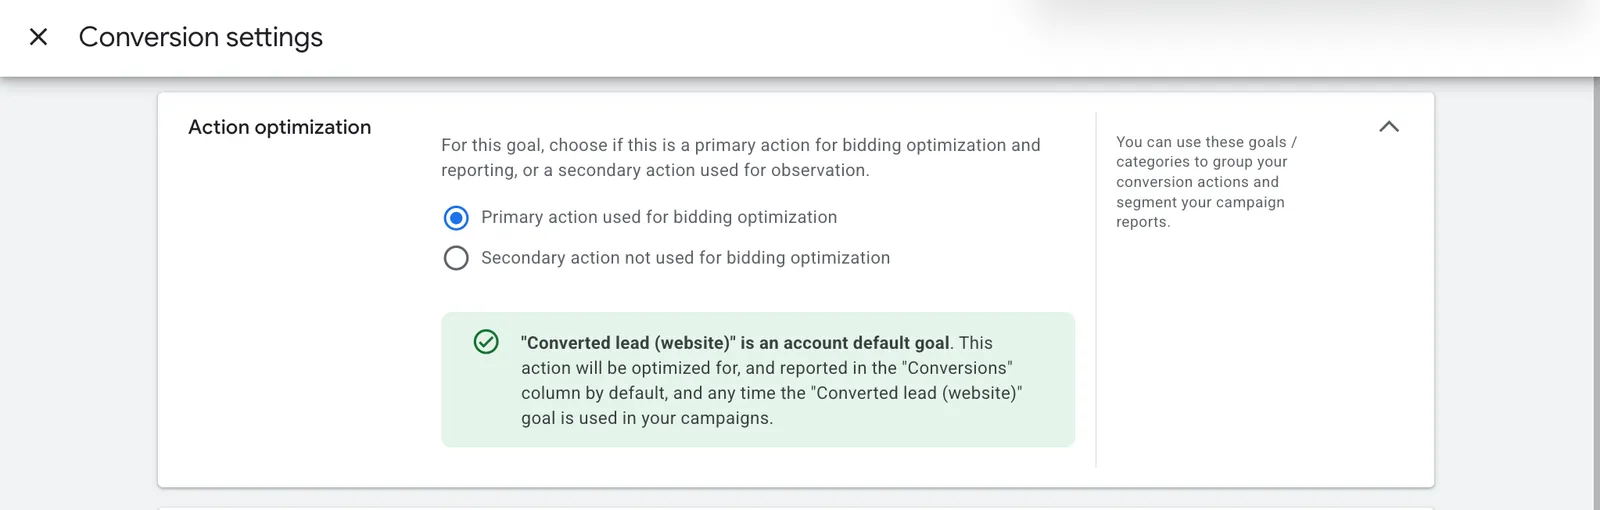The height and width of the screenshot is (510, 1600).
Task: Select Secondary action radio button
Action: click(456, 258)
